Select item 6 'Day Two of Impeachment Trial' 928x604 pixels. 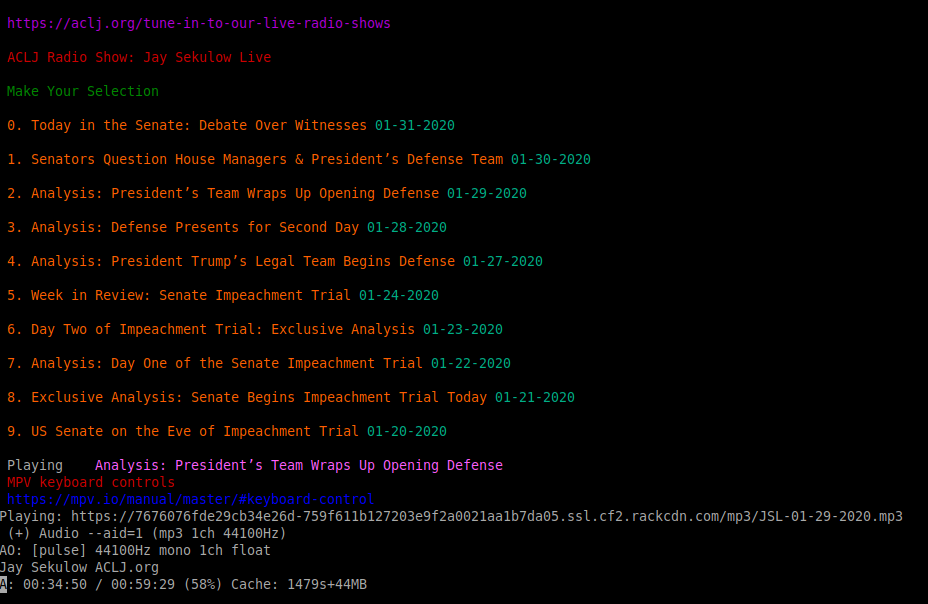211,330
